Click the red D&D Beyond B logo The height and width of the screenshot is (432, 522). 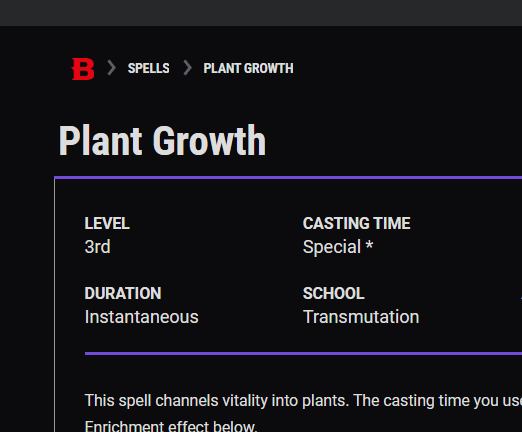click(83, 69)
